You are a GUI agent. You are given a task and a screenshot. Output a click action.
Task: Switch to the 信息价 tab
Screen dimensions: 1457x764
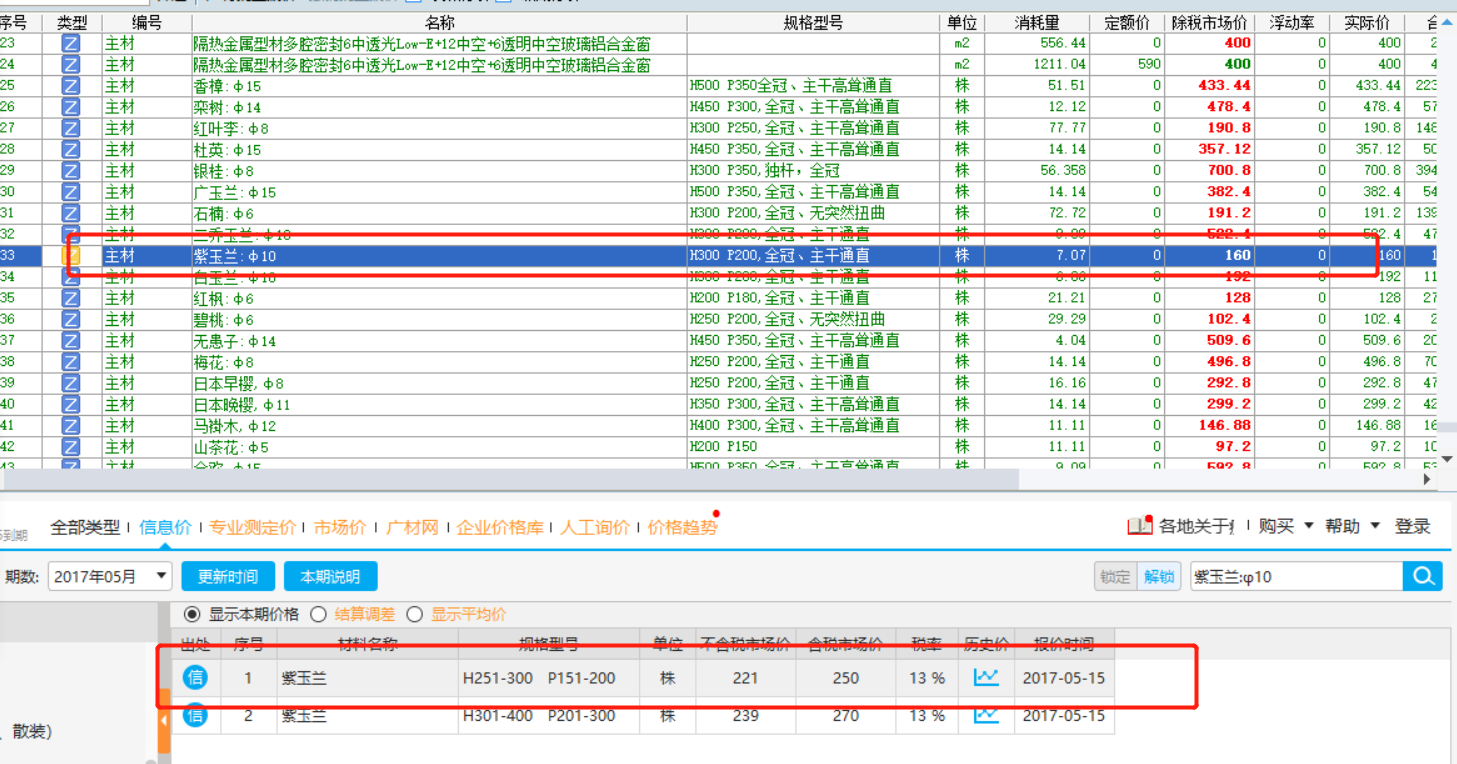(x=165, y=527)
